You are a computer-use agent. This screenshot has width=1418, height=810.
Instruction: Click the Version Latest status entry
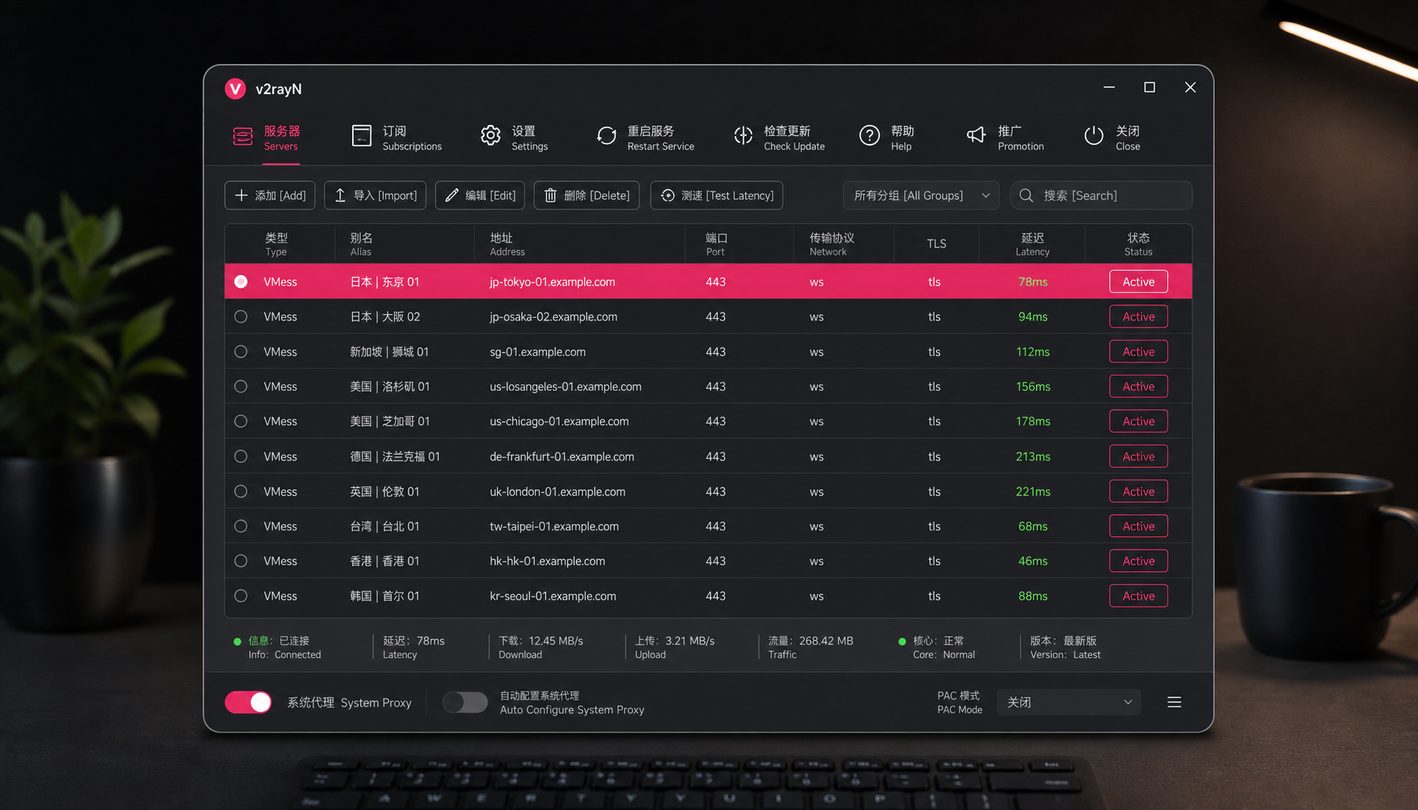(x=1065, y=647)
